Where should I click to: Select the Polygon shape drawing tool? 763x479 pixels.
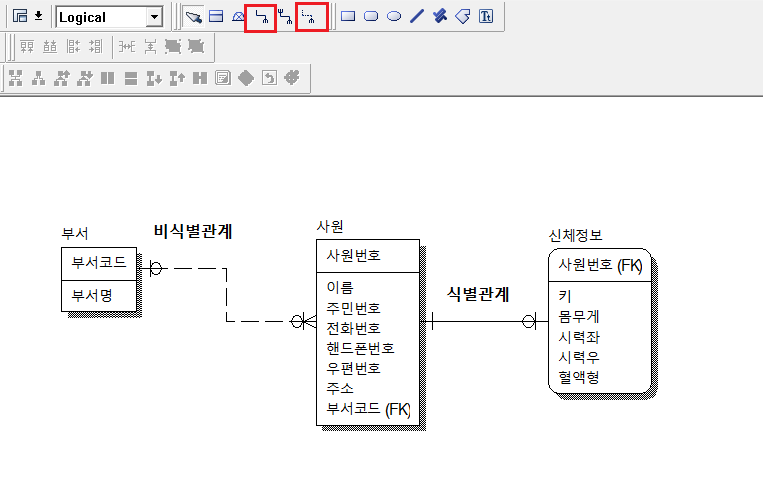coord(462,17)
